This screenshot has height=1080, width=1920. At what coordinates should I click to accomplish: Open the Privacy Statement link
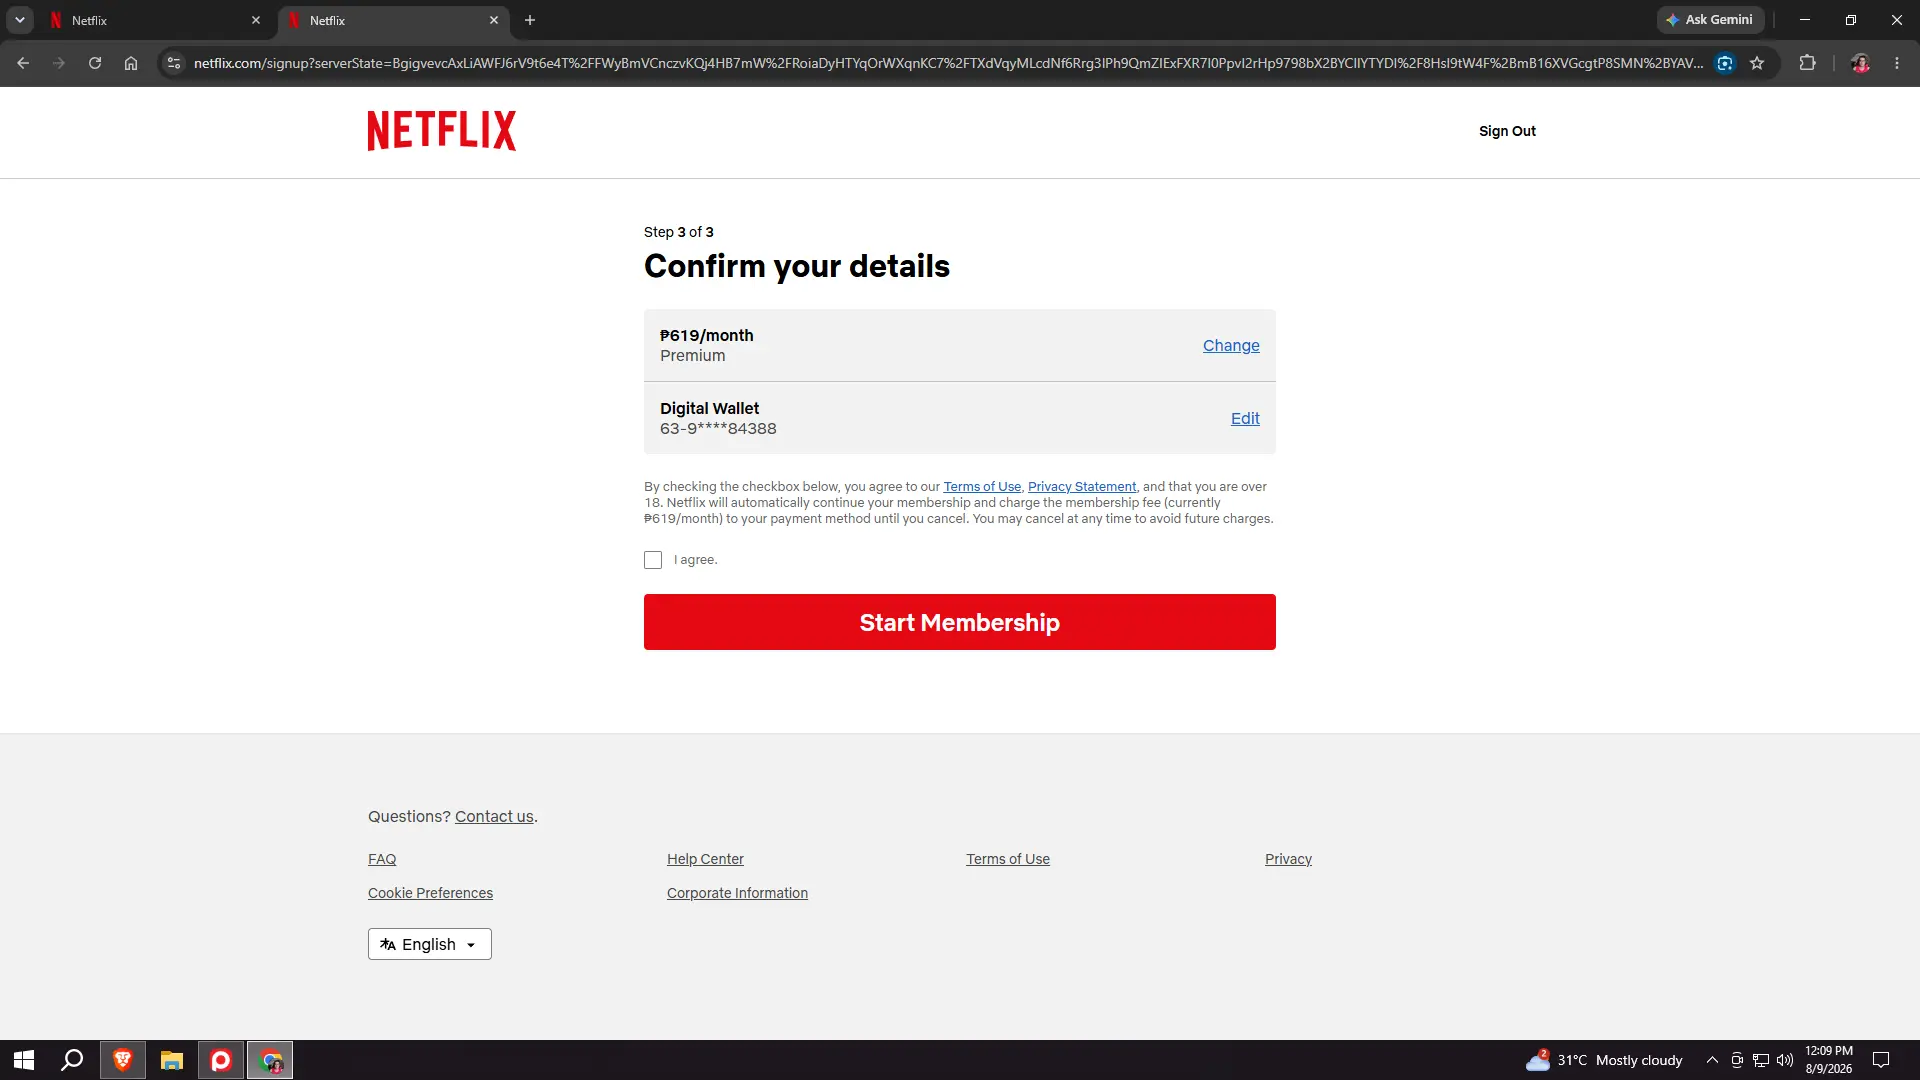[1082, 487]
